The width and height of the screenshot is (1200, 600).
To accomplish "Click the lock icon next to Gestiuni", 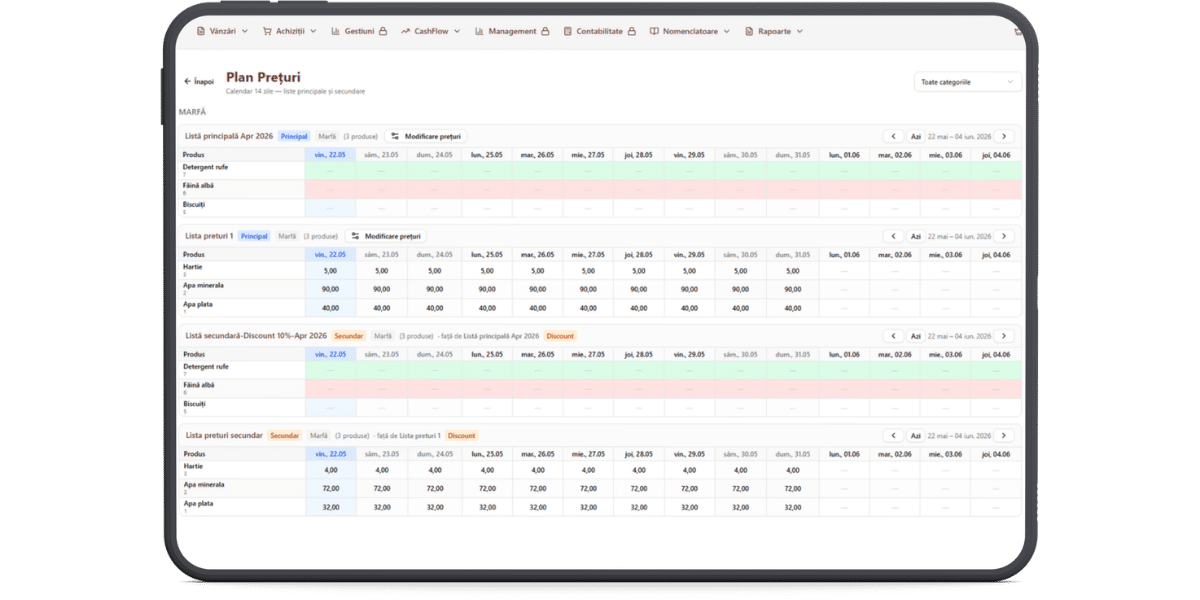I will [x=383, y=31].
